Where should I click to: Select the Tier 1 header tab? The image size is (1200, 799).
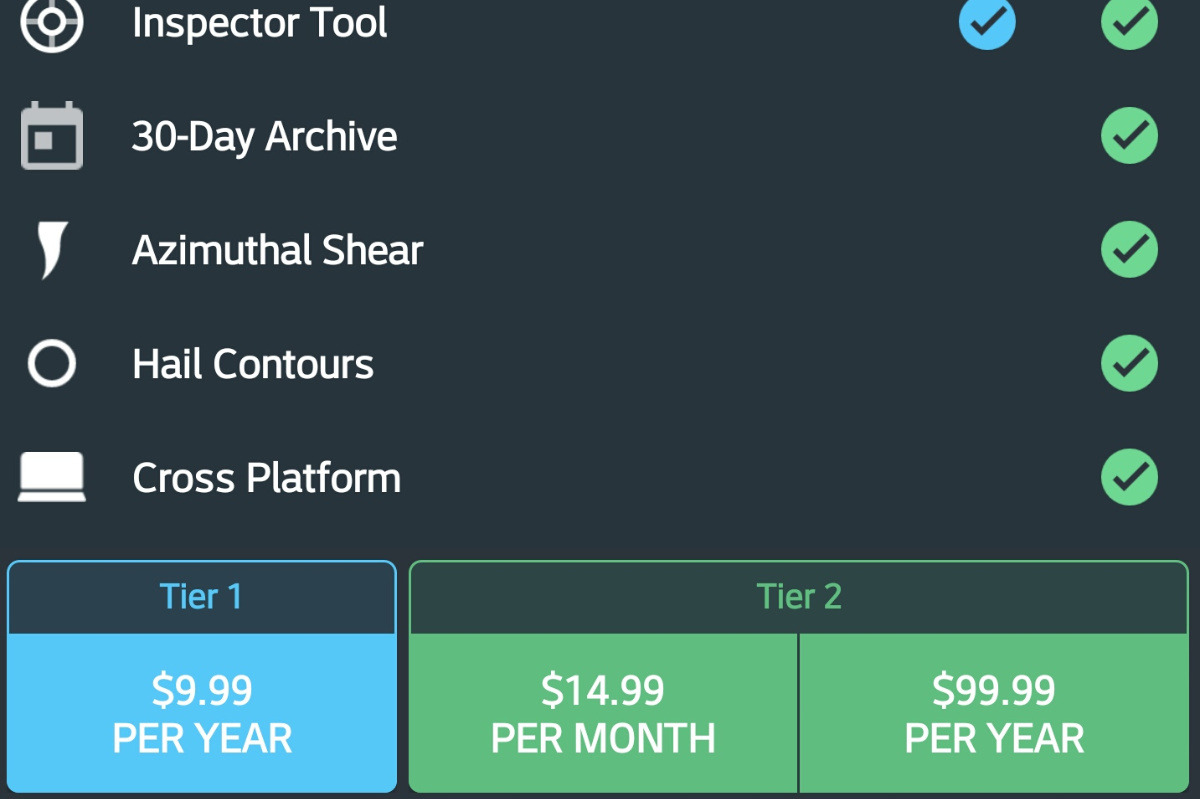point(202,597)
